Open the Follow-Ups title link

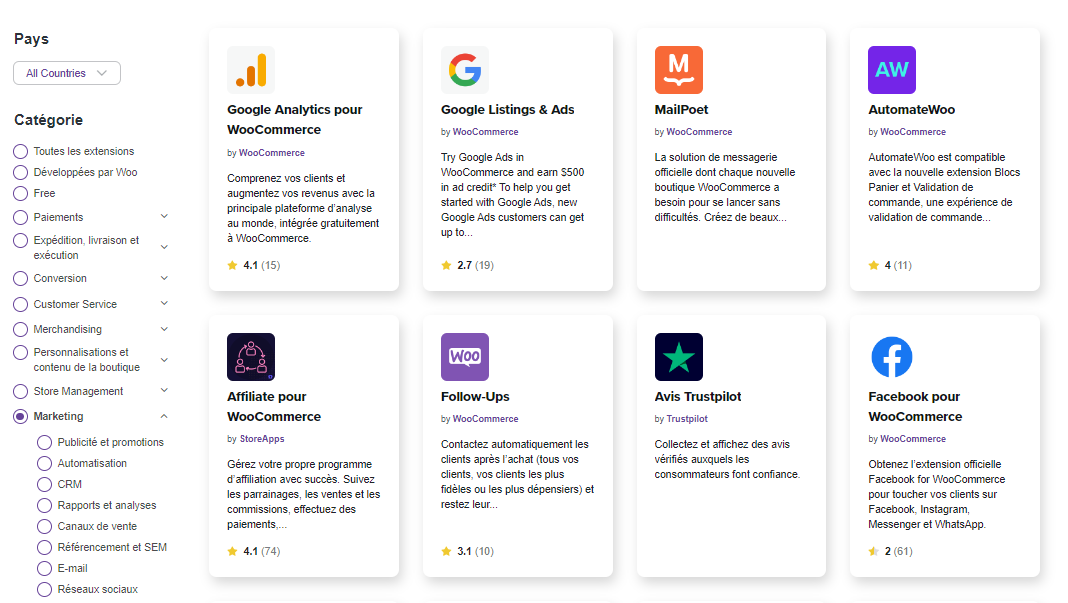(x=475, y=397)
